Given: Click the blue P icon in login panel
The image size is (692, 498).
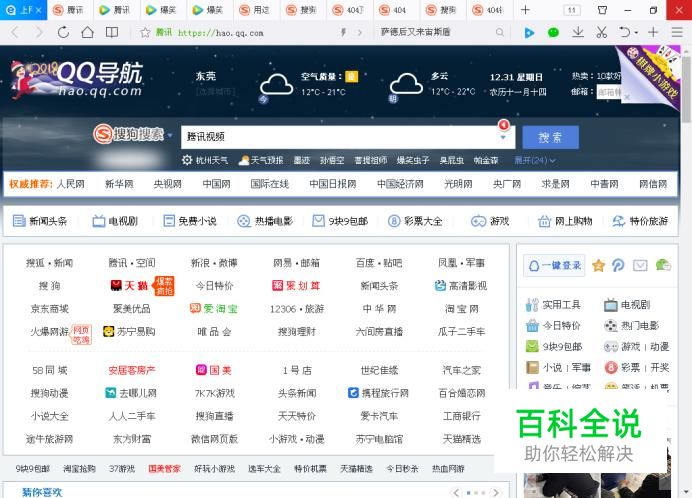Looking at the screenshot, I should 618,265.
